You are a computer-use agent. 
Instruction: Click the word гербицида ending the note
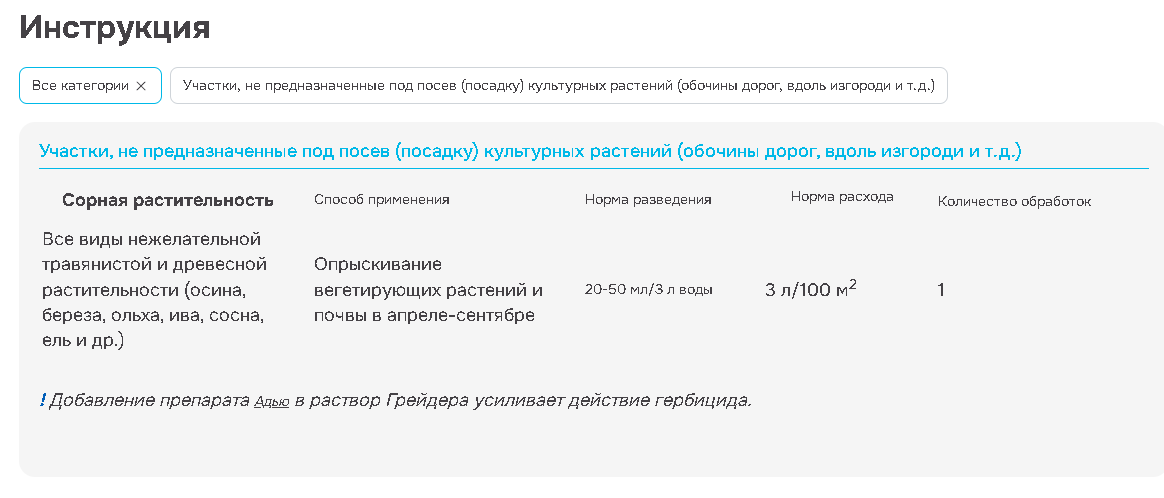click(x=709, y=401)
